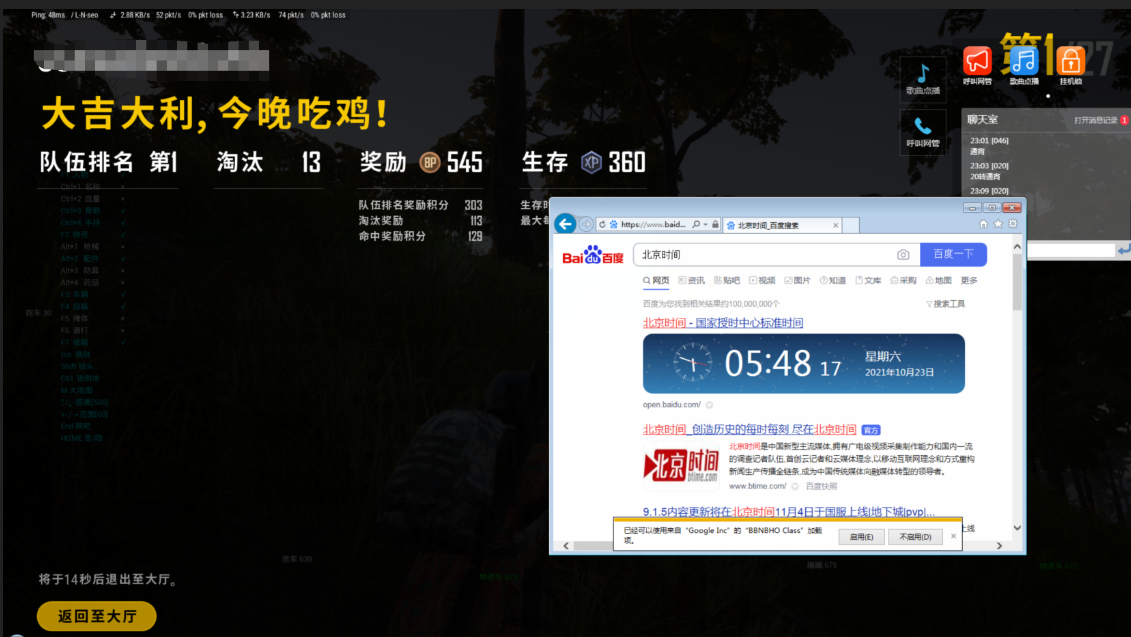The image size is (1131, 637).
Task: Click the 歌曲点播 music note tile
Action: click(x=923, y=79)
